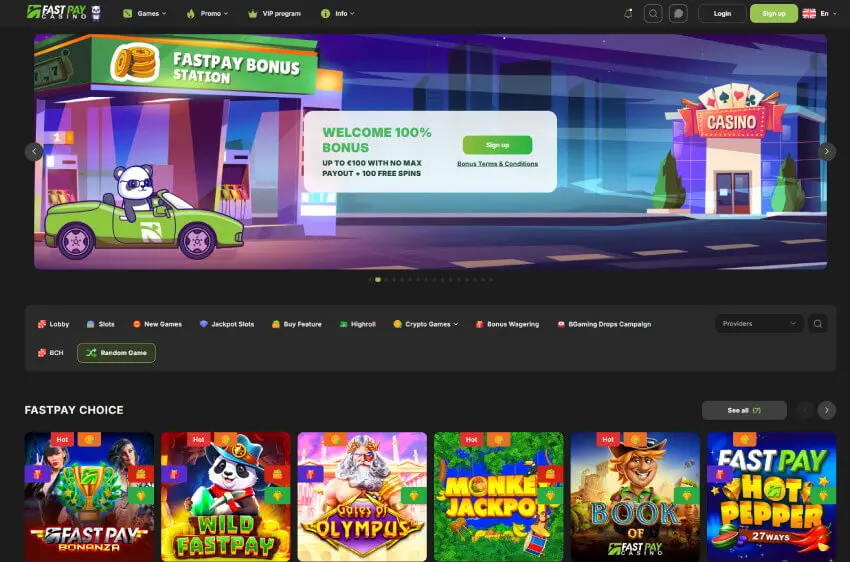Open the FastPay Casino logo home link
The width and height of the screenshot is (850, 562).
(x=57, y=12)
